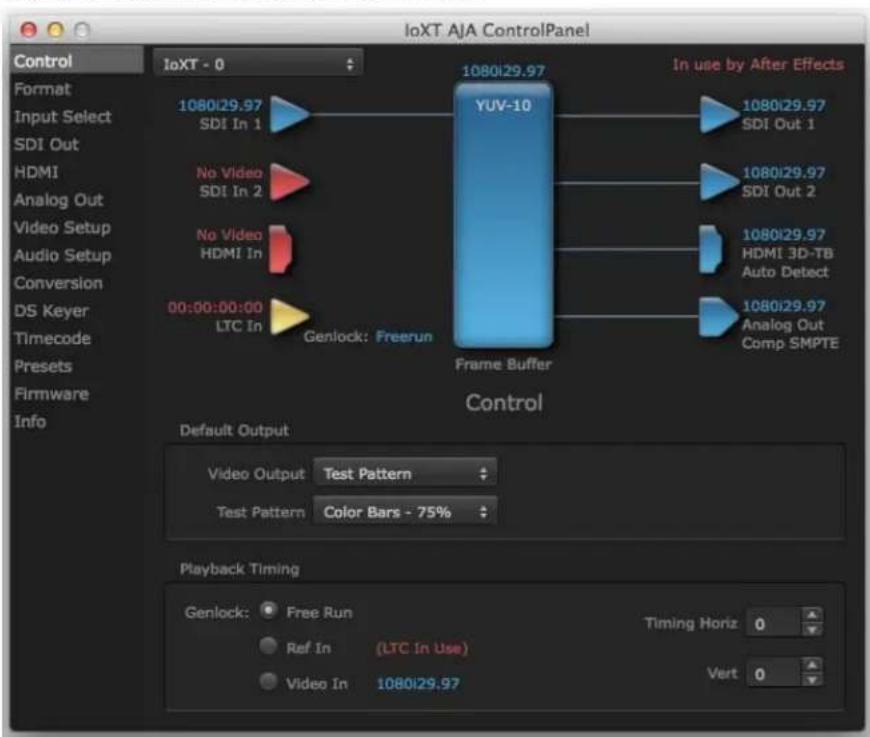Open the Audio Setup panel

(63, 255)
